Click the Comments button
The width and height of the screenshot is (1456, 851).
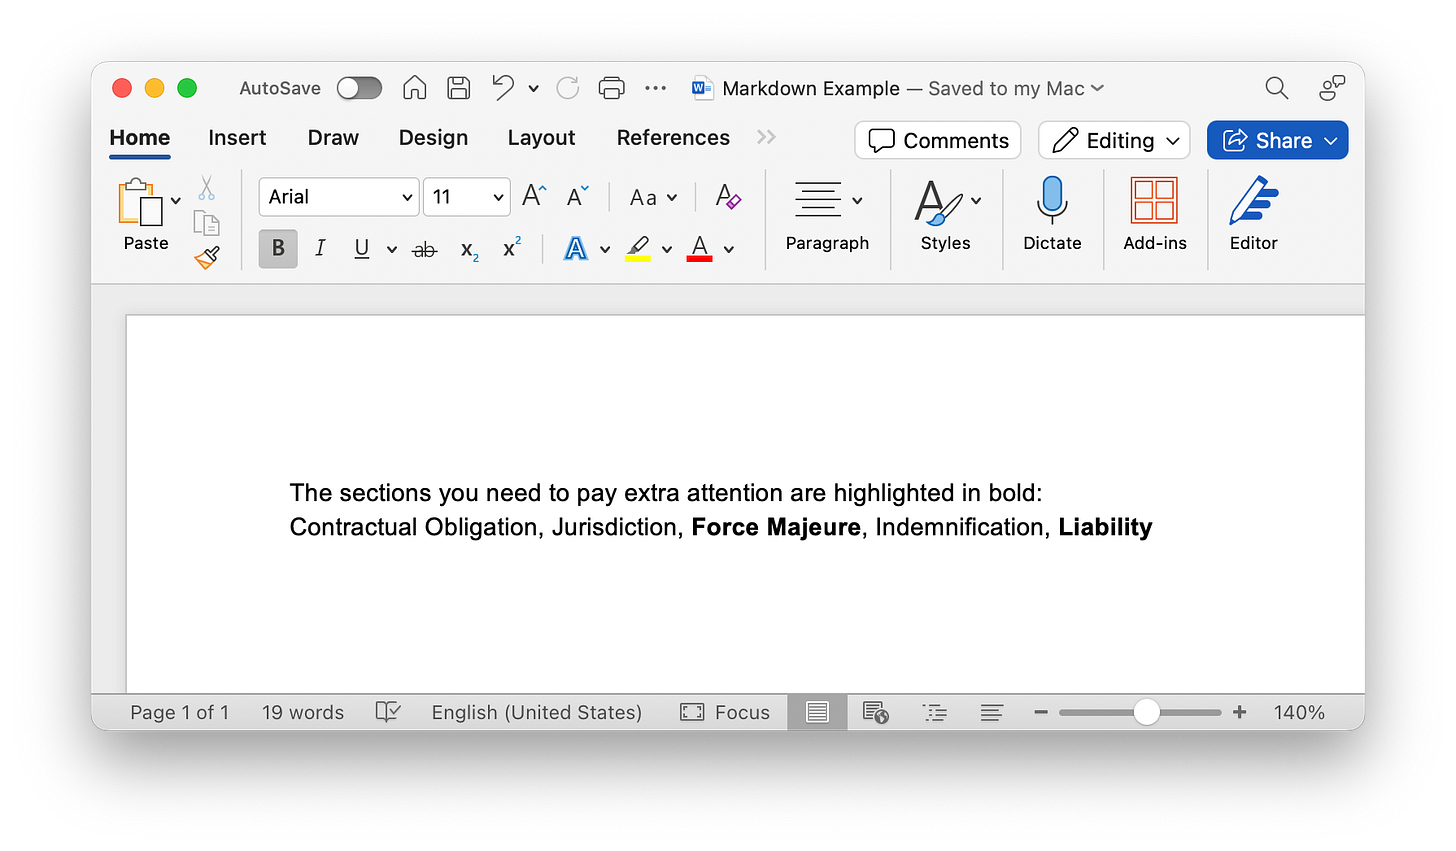click(937, 140)
